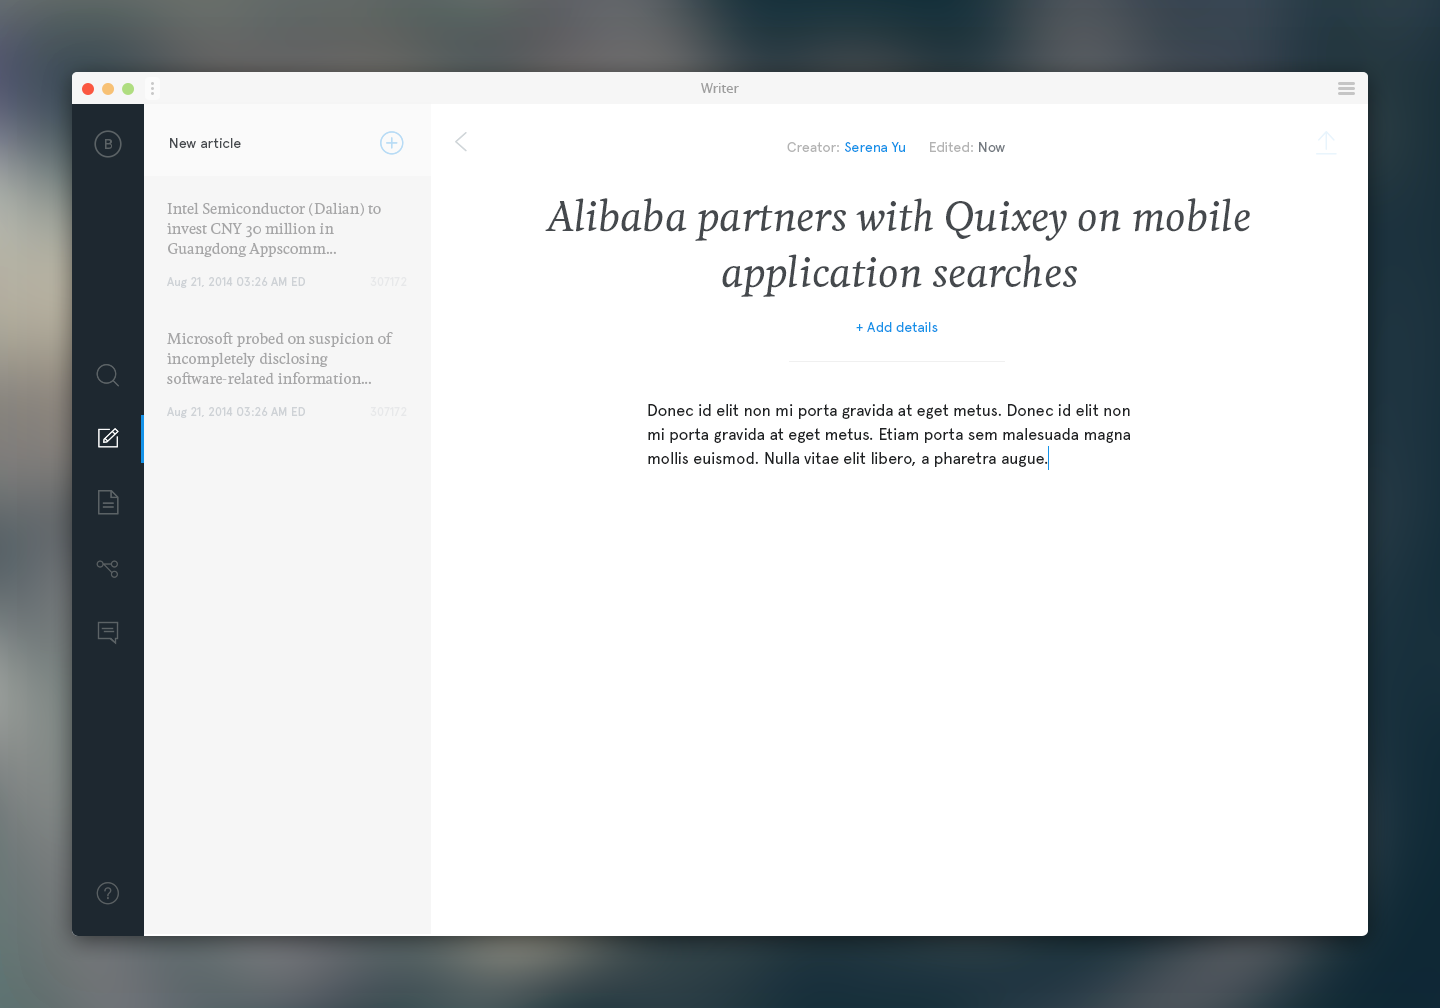Place cursor in the Donec body paragraph
Viewport: 1440px width, 1008px height.
click(889, 434)
